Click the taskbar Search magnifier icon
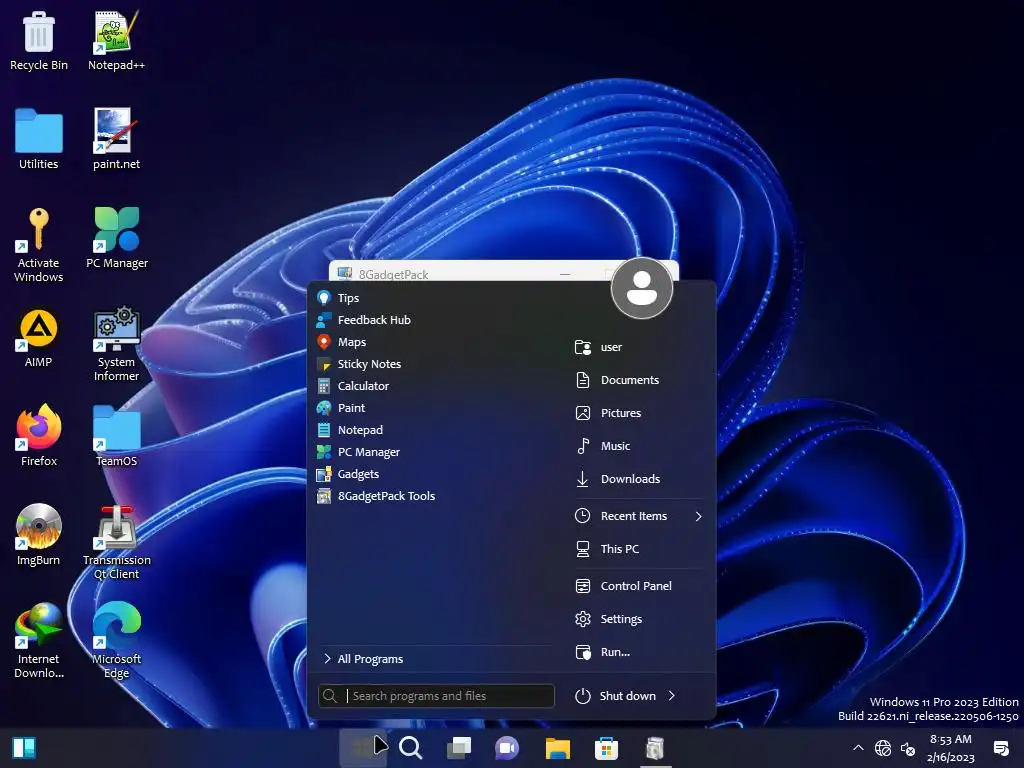 [411, 748]
